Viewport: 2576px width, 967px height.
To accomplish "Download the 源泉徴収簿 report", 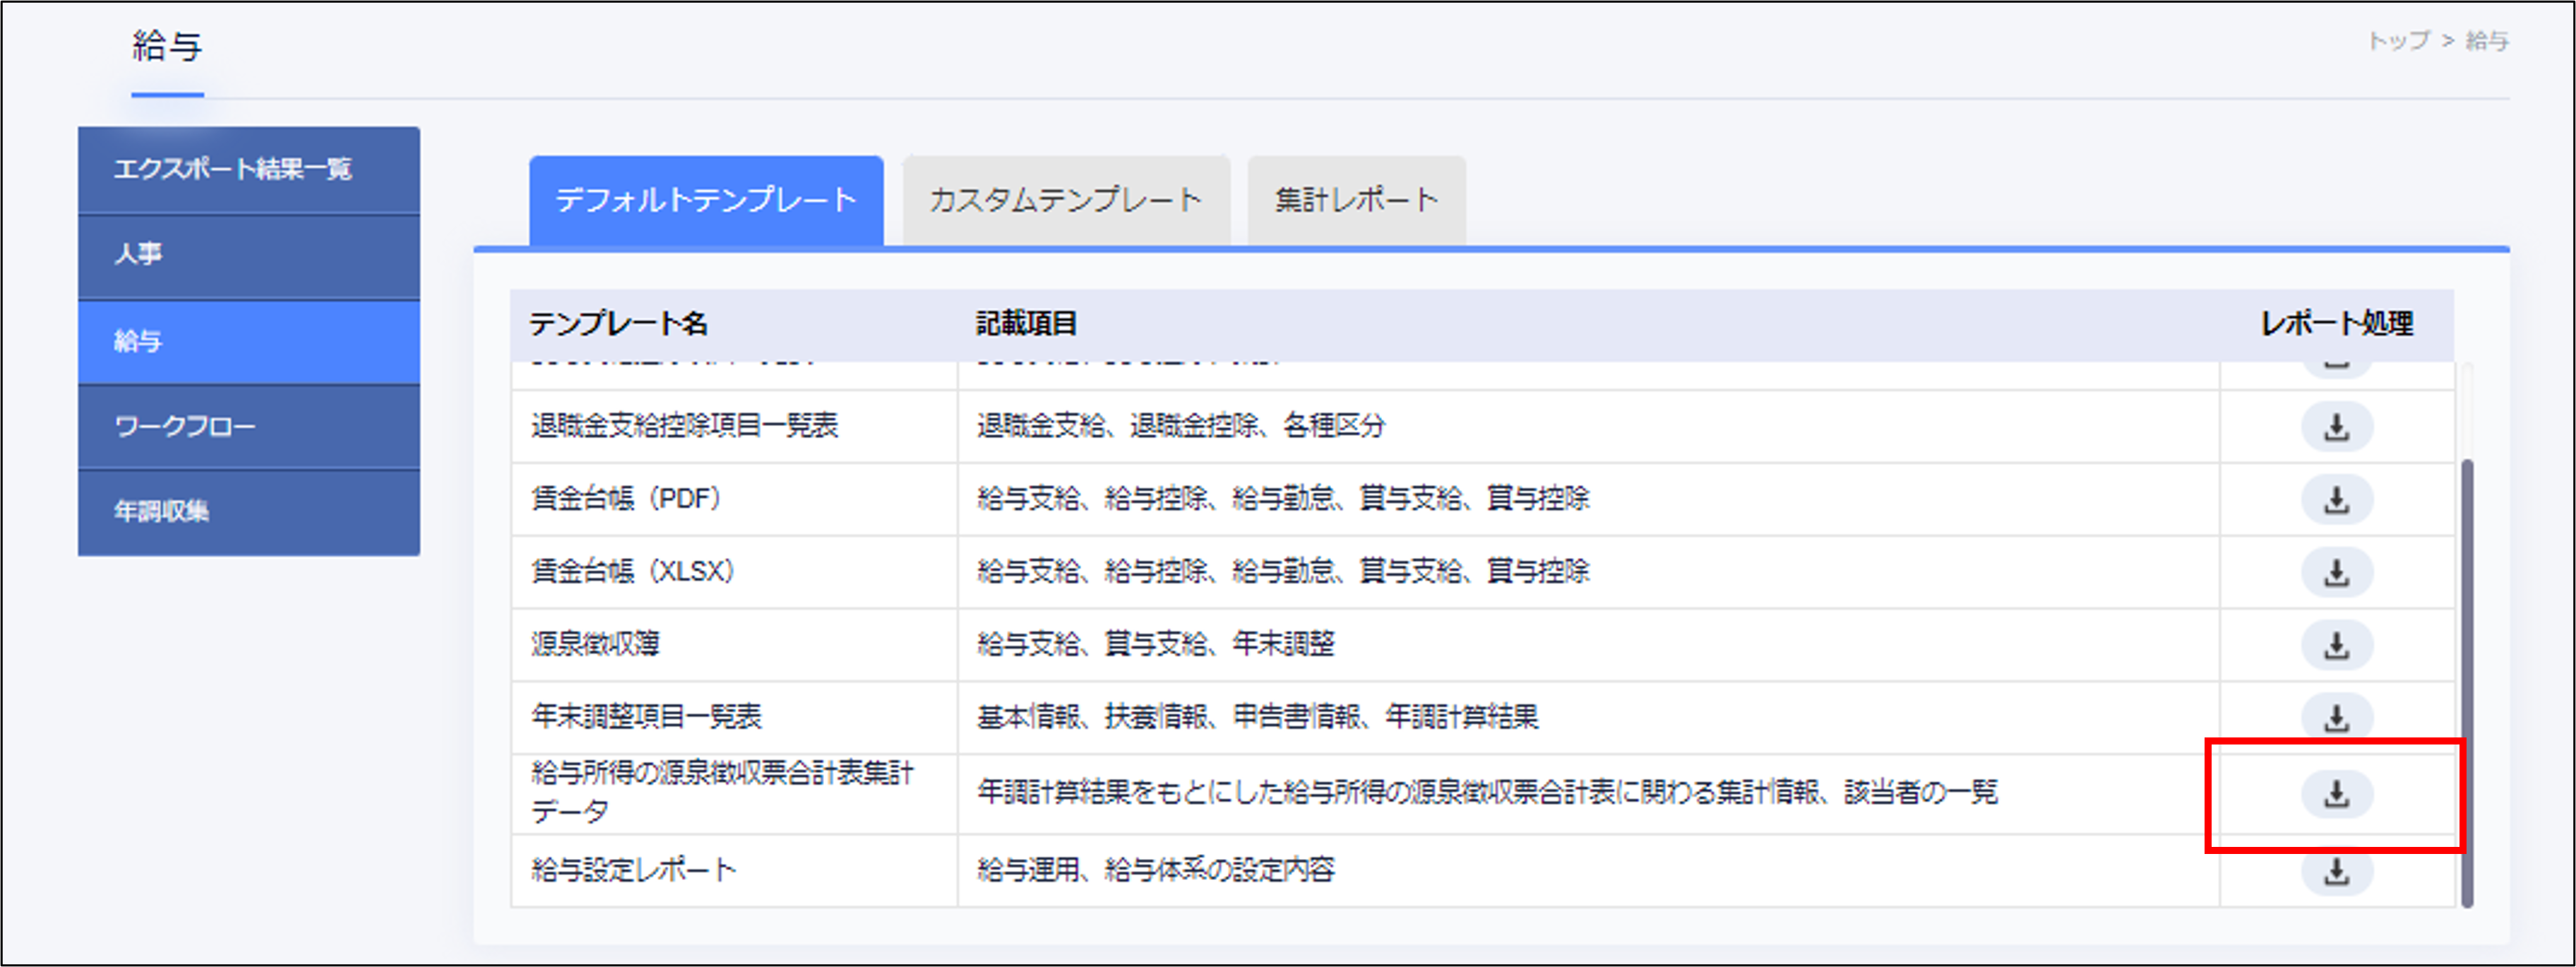I will click(x=2337, y=644).
